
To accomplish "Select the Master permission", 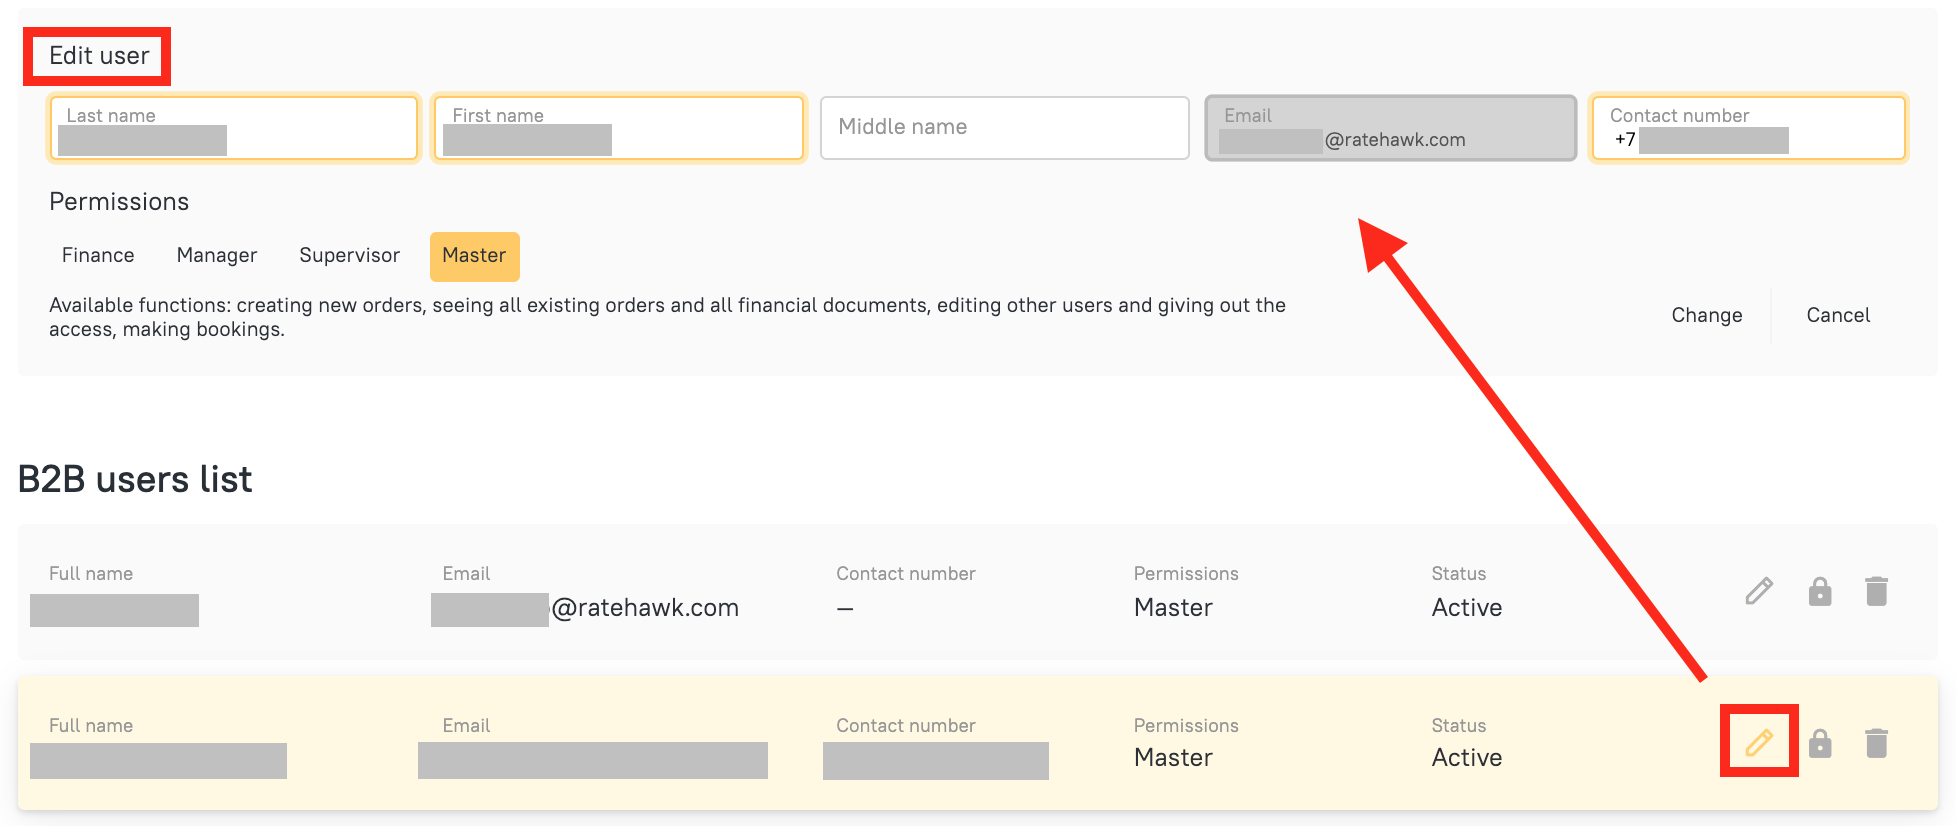I will click(474, 256).
